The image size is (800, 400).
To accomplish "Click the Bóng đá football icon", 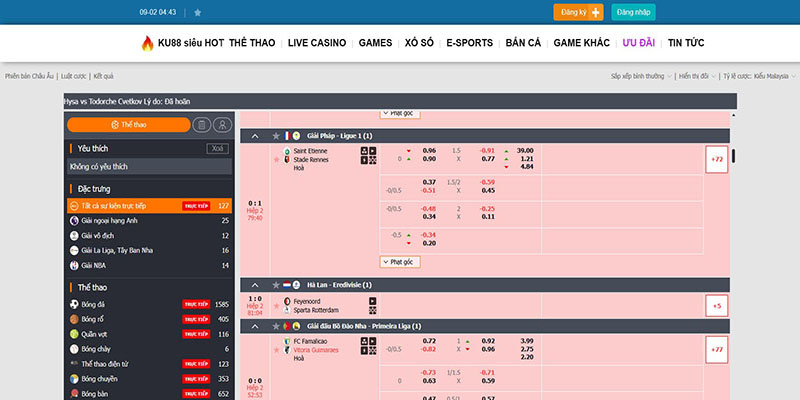I will [74, 304].
